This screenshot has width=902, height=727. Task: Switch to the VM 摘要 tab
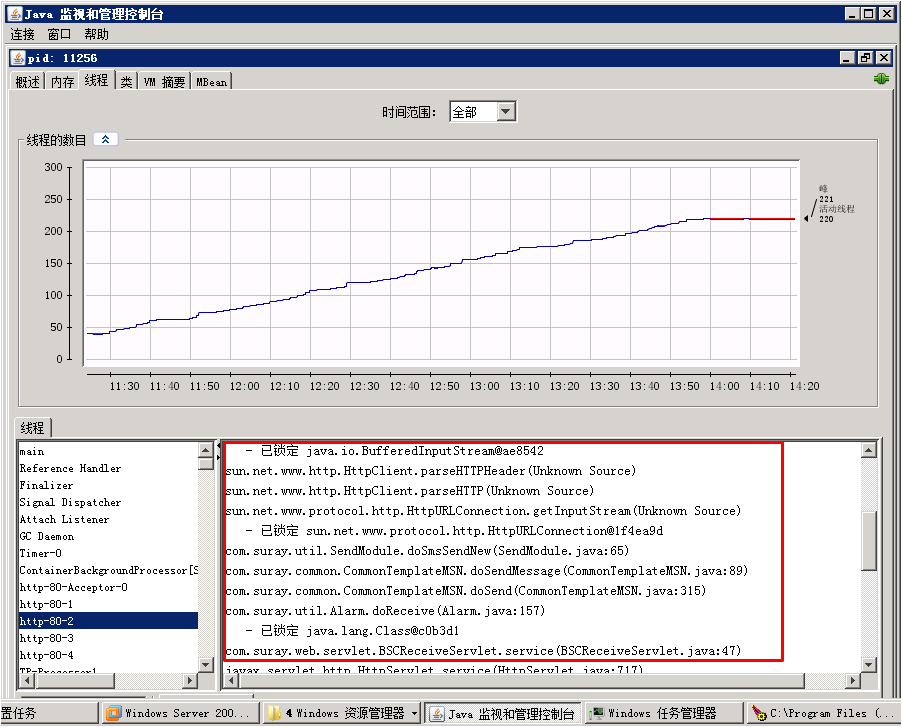(164, 82)
